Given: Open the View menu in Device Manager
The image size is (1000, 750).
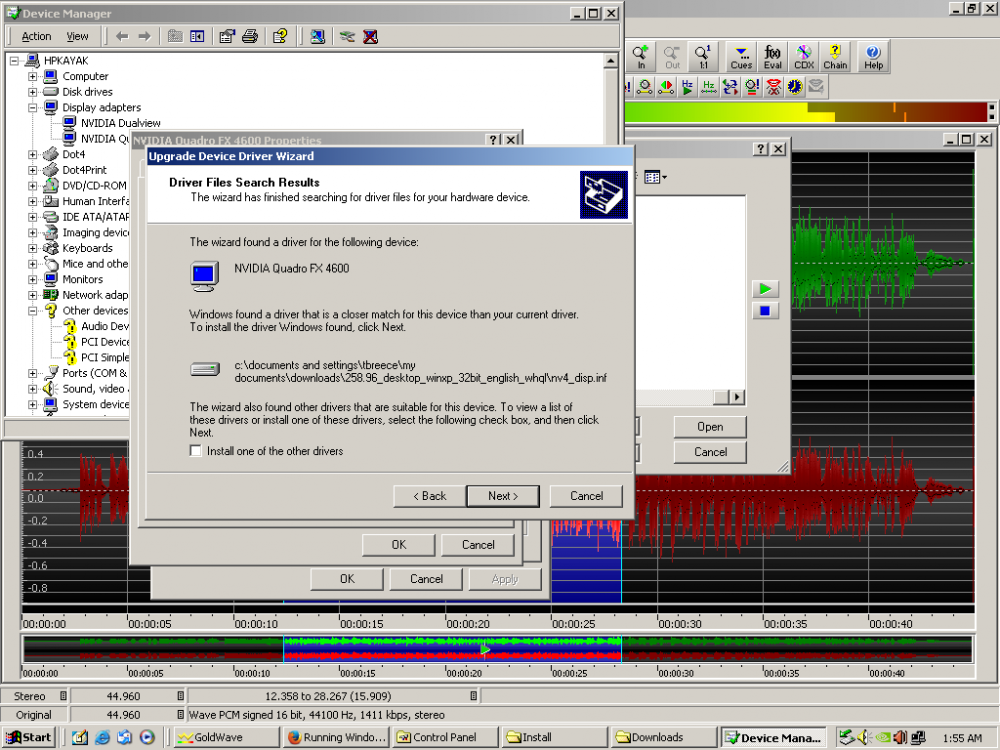Looking at the screenshot, I should click(x=77, y=36).
